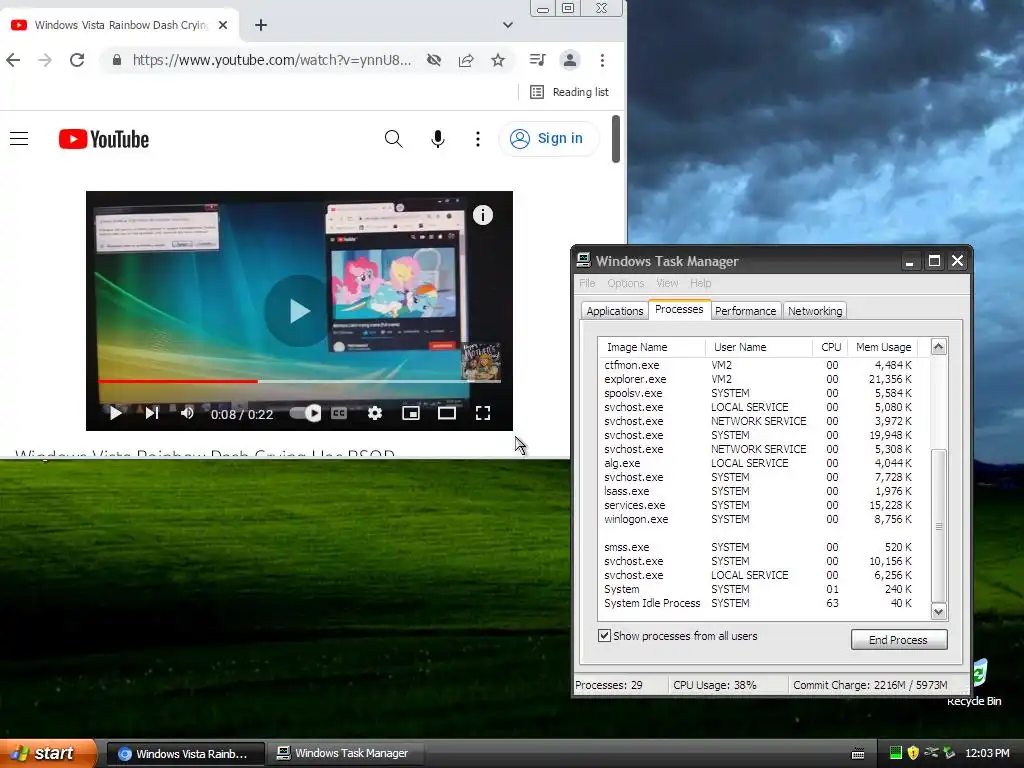Bookmark this page with the star
Image resolution: width=1024 pixels, height=768 pixels.
498,60
